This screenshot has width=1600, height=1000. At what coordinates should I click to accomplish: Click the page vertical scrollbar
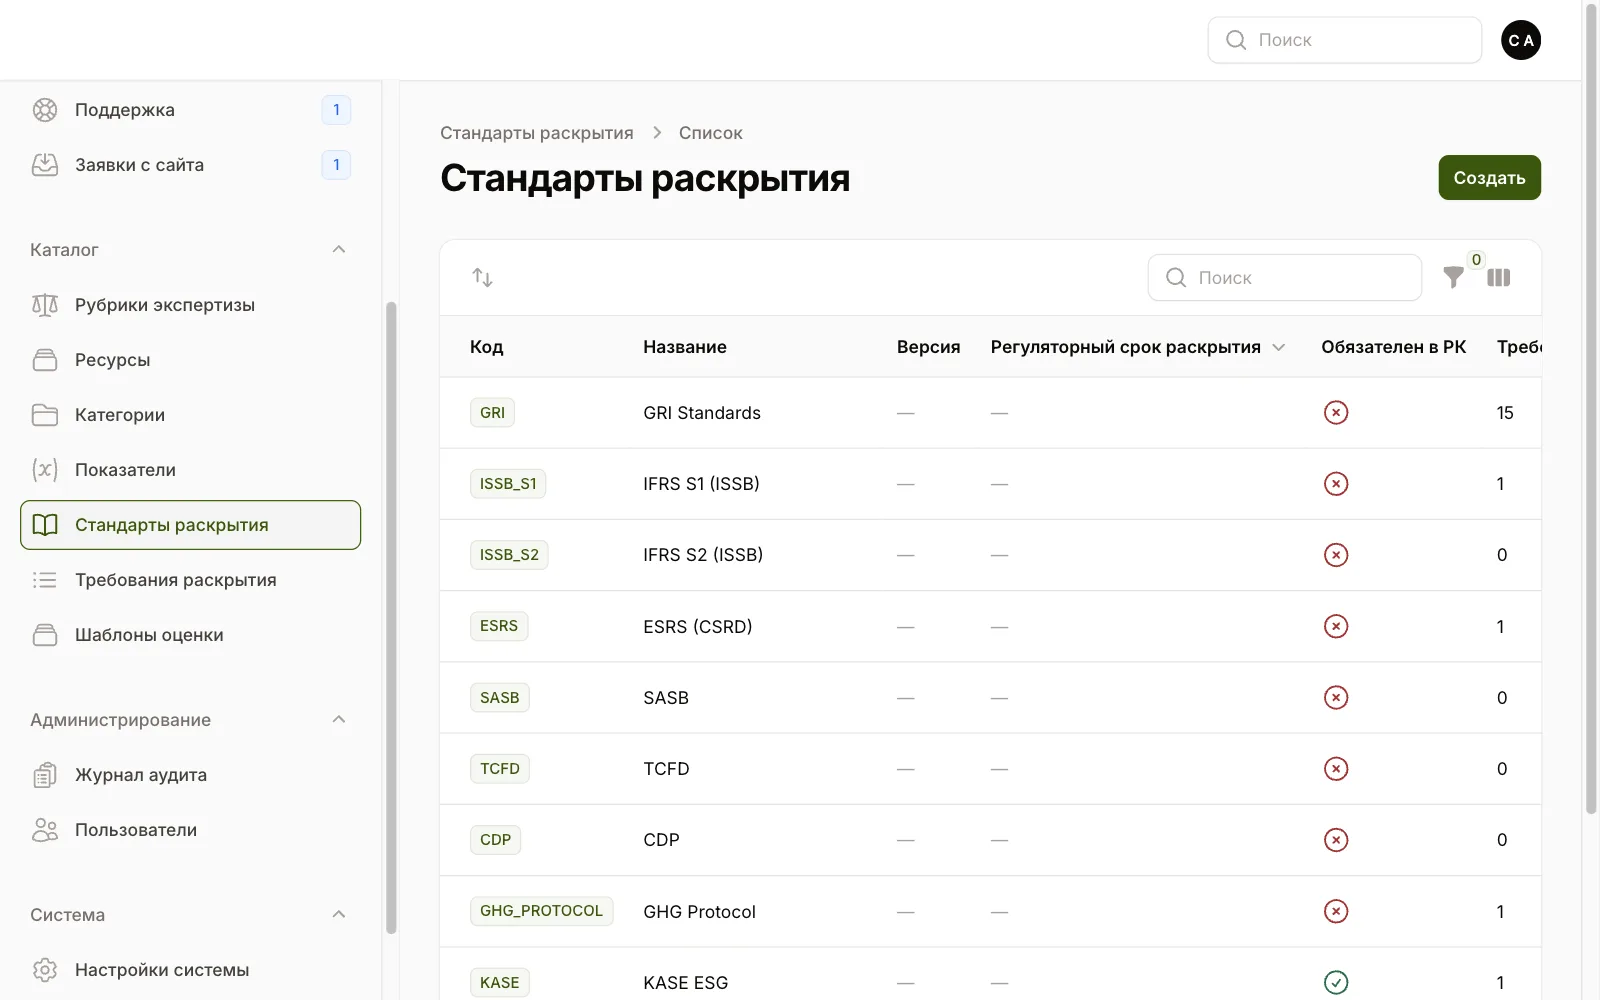pos(1591,407)
